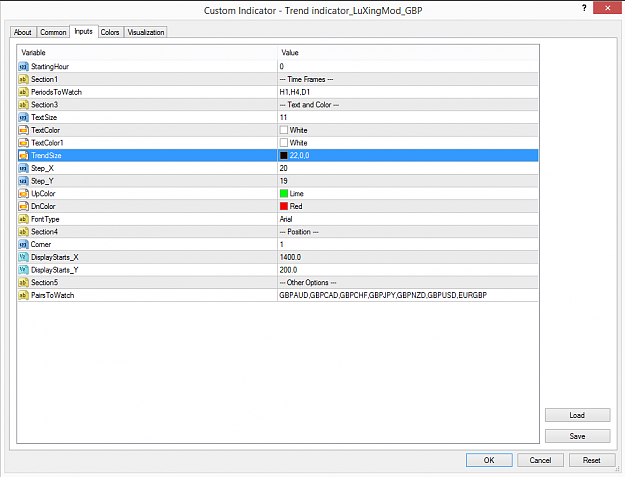Screen dimensions: 625x477
Task: Click the string icon beside PeriodsToWatch
Action: pos(24,92)
